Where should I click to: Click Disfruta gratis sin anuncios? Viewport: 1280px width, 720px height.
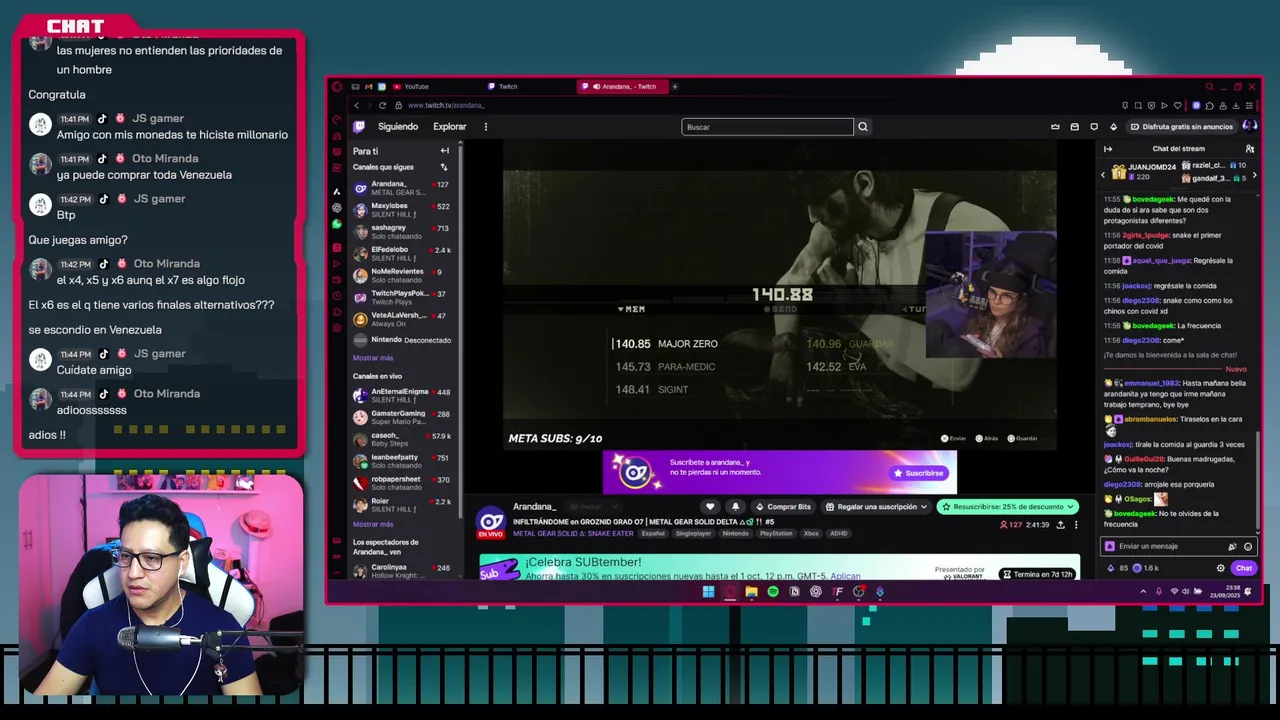[x=1181, y=127]
